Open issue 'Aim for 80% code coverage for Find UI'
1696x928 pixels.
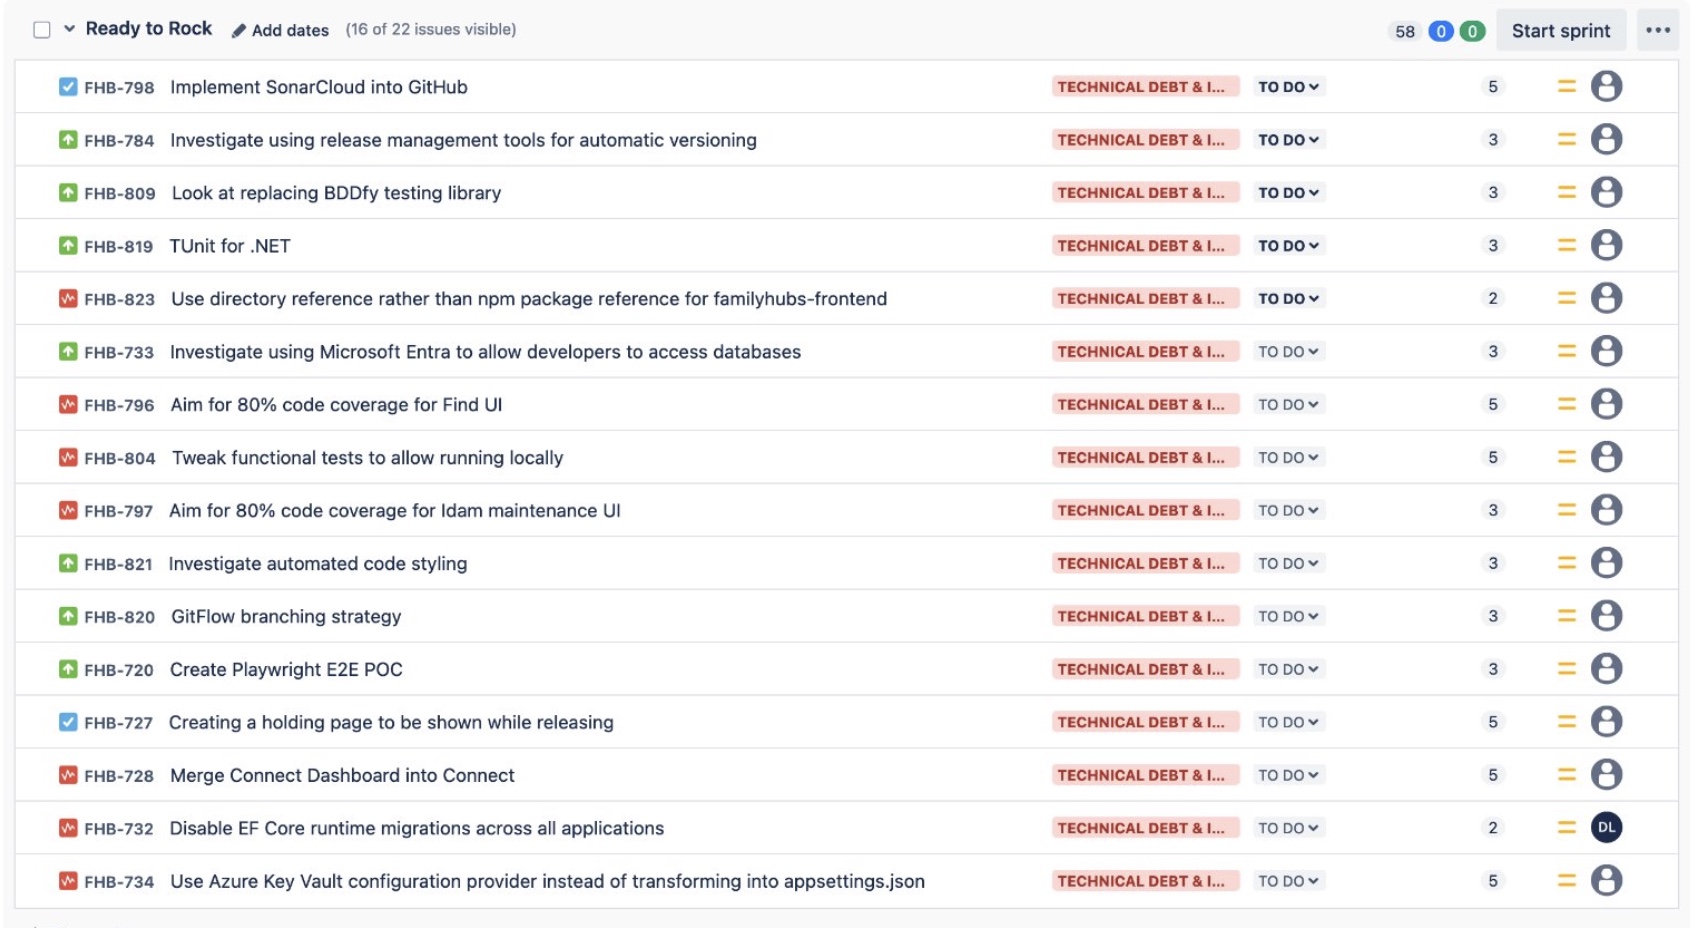point(336,405)
